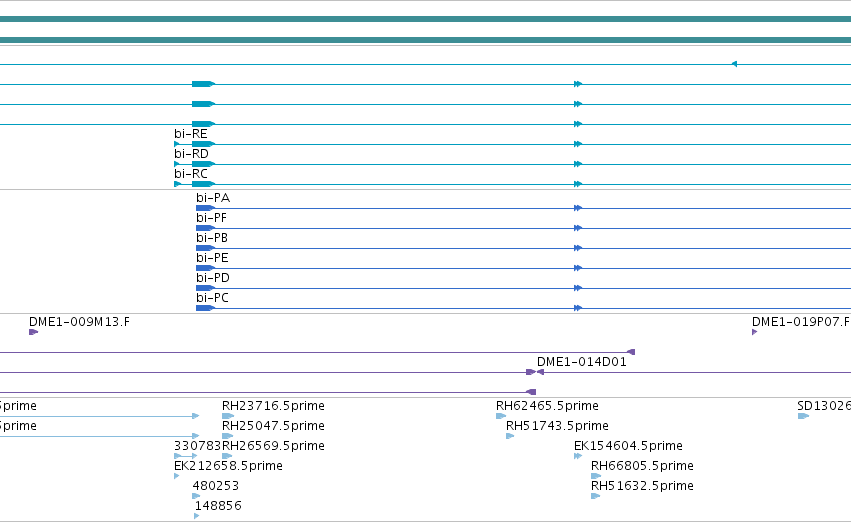Click the RH25047.5prime EST label
The height and width of the screenshot is (522, 851).
pos(273,426)
